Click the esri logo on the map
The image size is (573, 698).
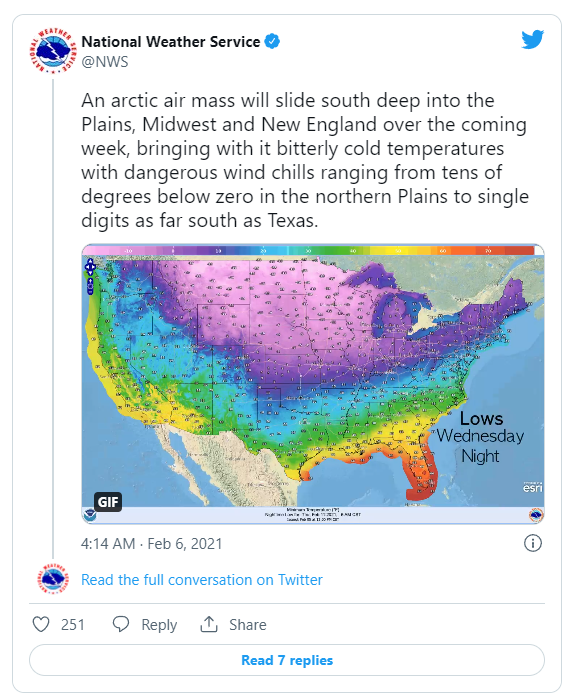pos(532,487)
